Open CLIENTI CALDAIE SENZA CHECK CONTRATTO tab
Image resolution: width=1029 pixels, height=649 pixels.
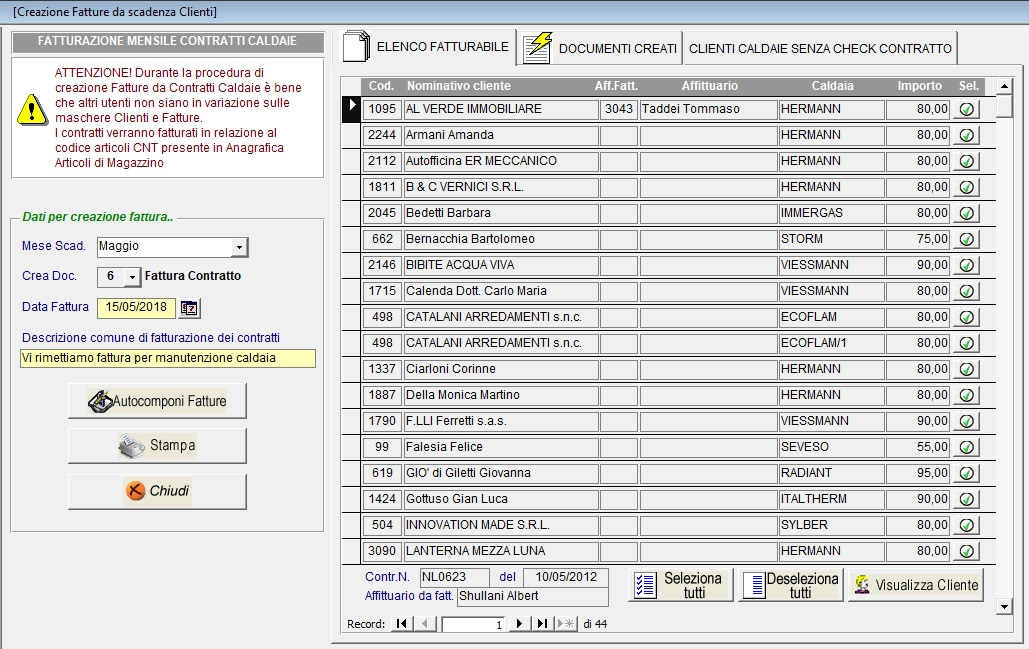[820, 49]
